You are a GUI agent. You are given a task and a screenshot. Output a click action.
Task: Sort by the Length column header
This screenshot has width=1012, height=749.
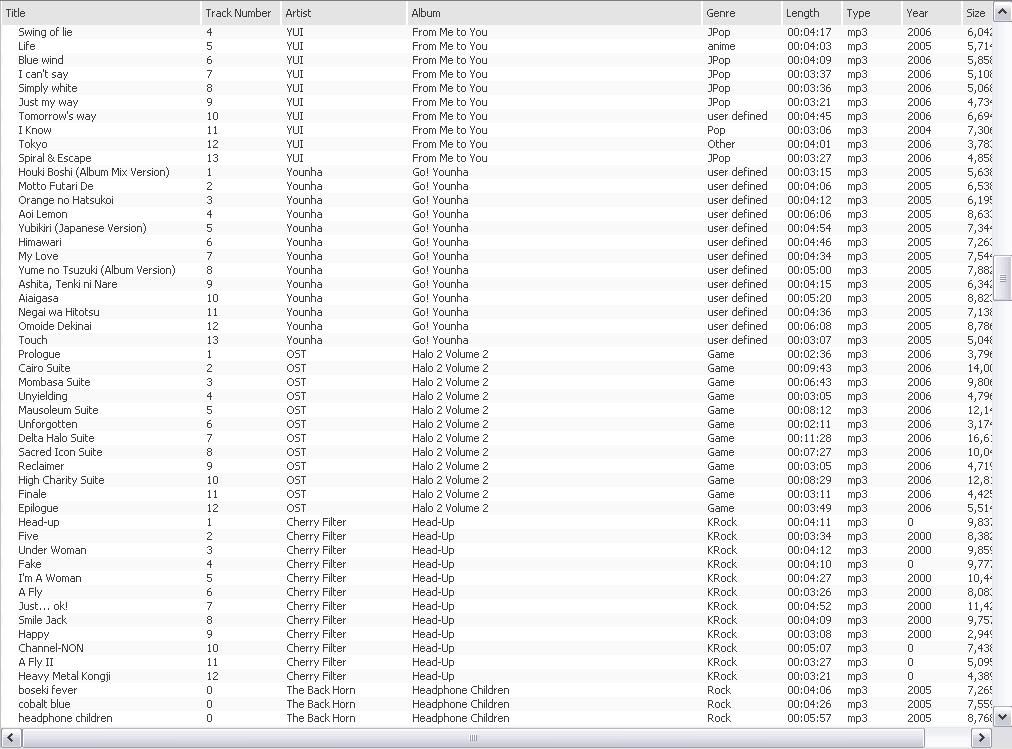point(811,13)
